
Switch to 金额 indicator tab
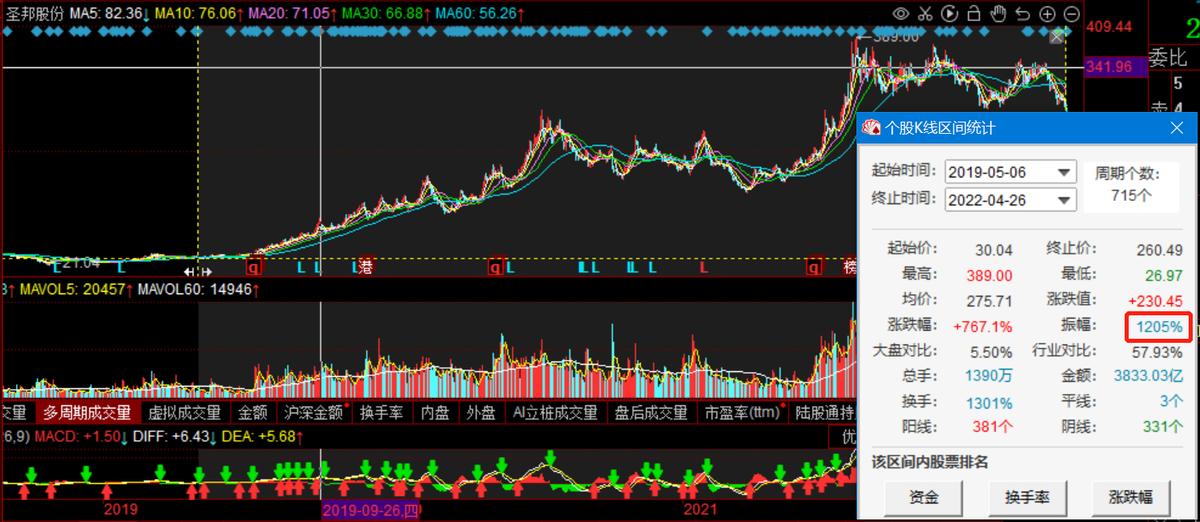click(x=253, y=412)
